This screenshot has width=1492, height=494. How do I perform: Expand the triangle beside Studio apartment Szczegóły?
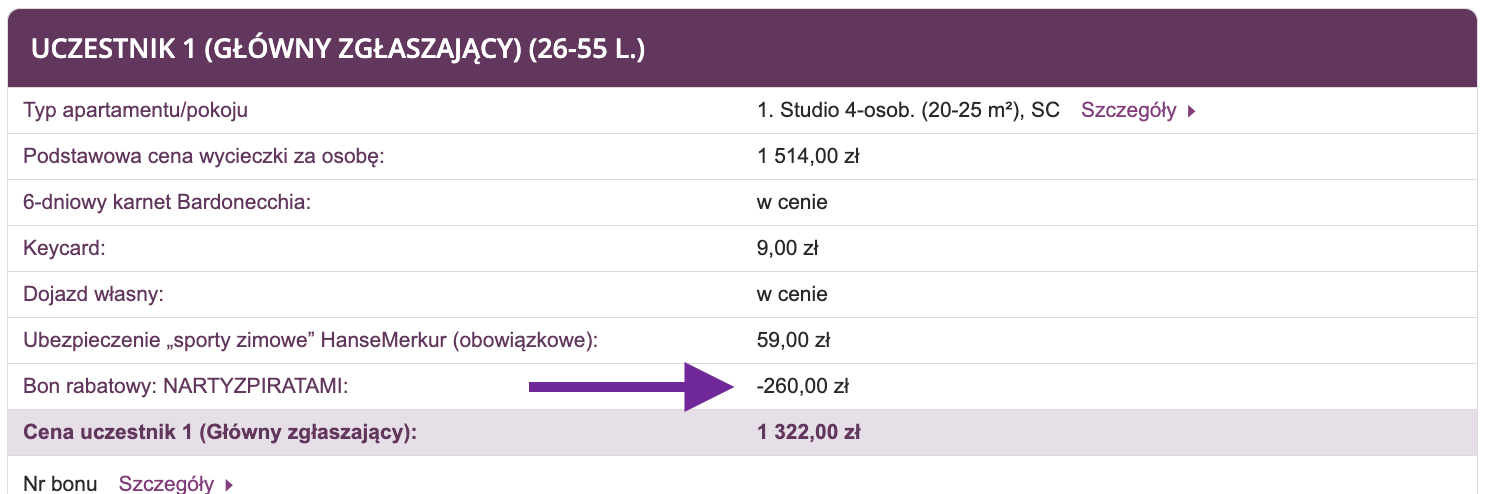click(1192, 112)
